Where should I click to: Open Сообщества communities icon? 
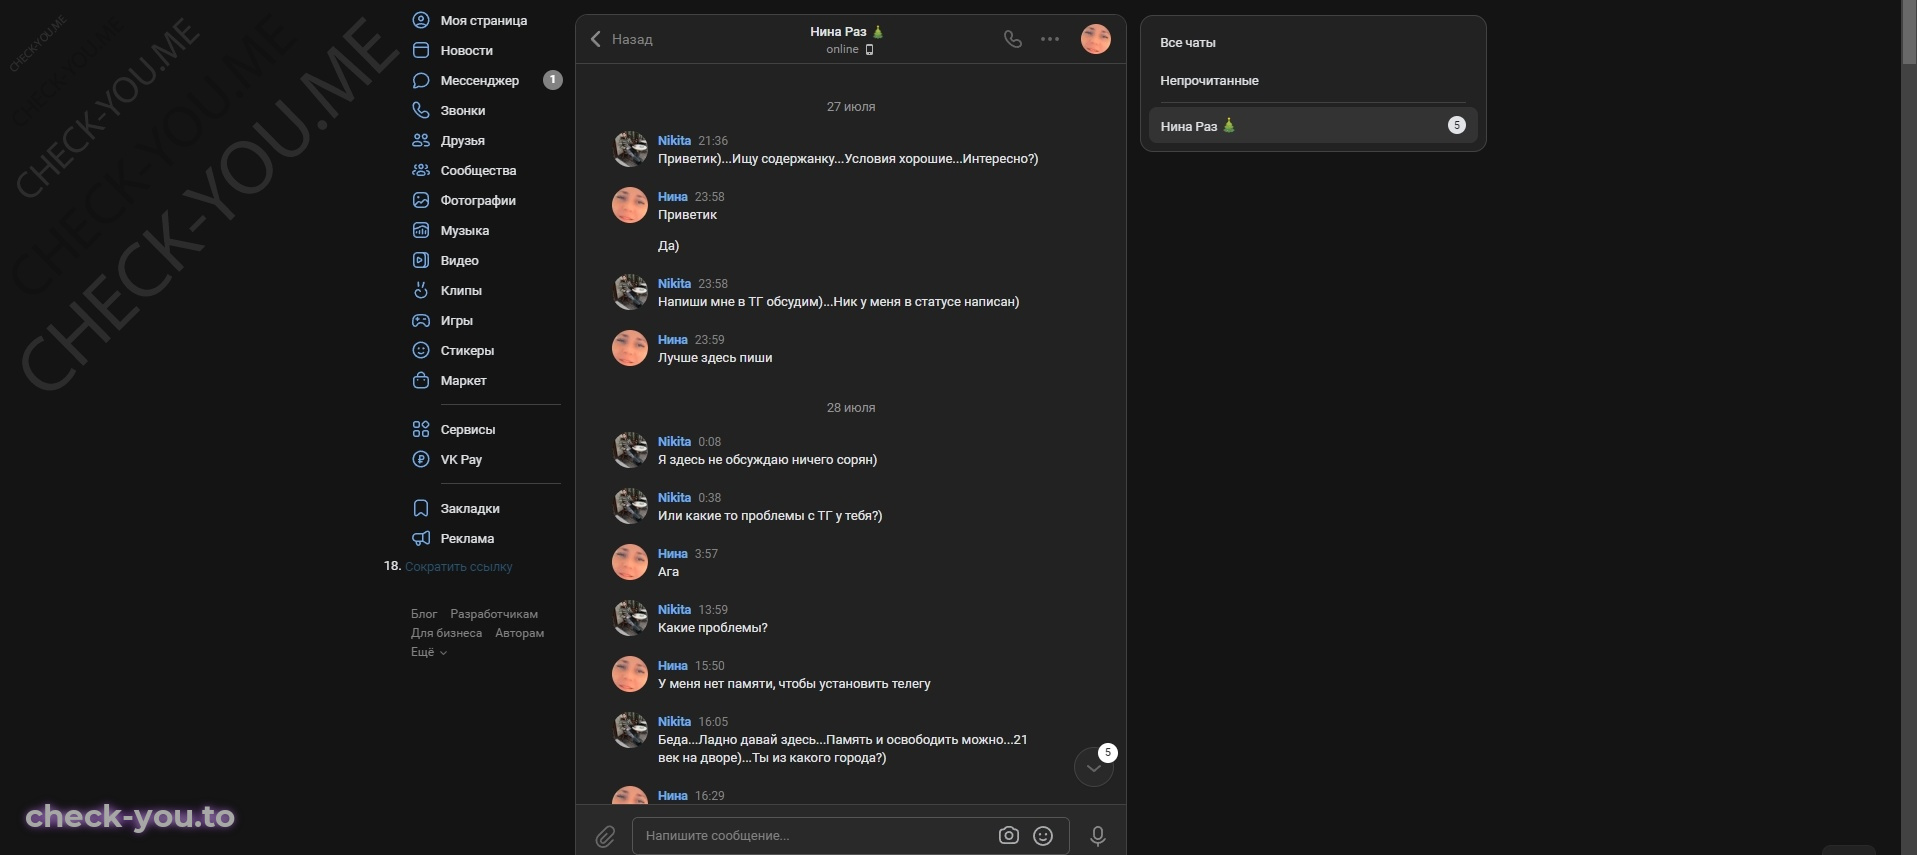[421, 170]
